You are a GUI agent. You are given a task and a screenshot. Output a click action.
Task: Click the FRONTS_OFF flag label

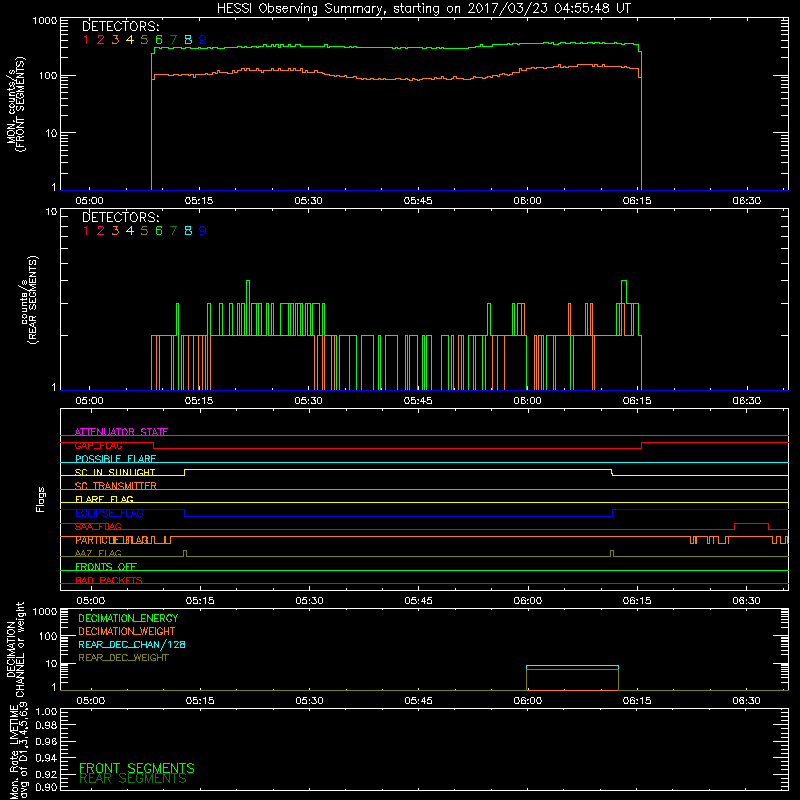tap(106, 567)
